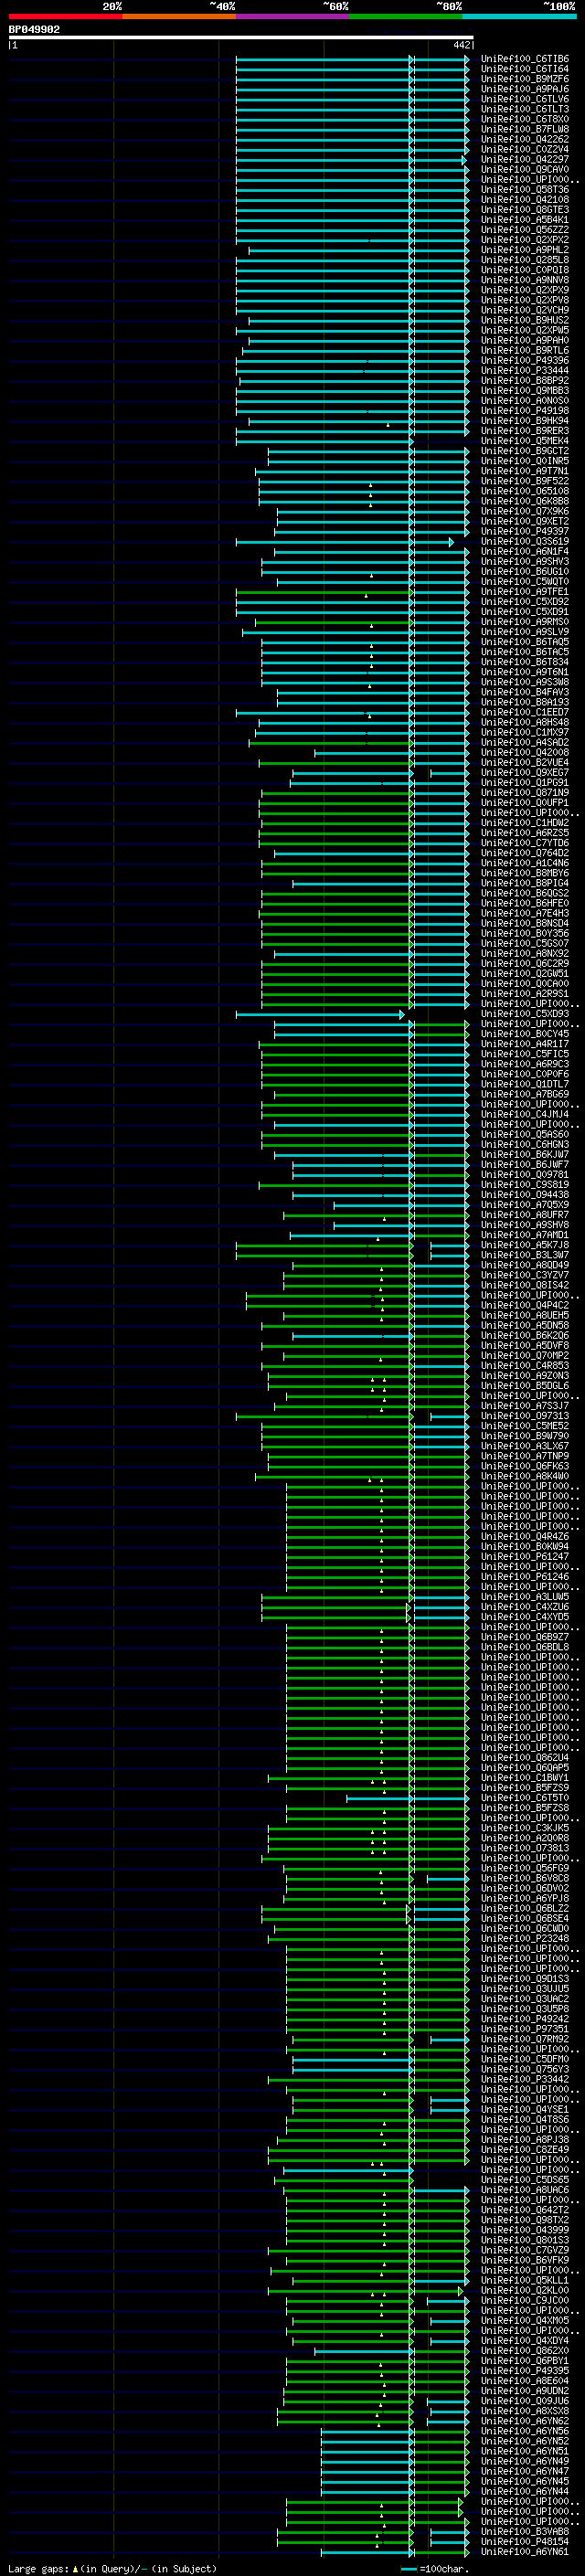The image size is (585, 2576).
Task: Open hit UniRef100_C6TI64
Action: pyautogui.click(x=525, y=69)
